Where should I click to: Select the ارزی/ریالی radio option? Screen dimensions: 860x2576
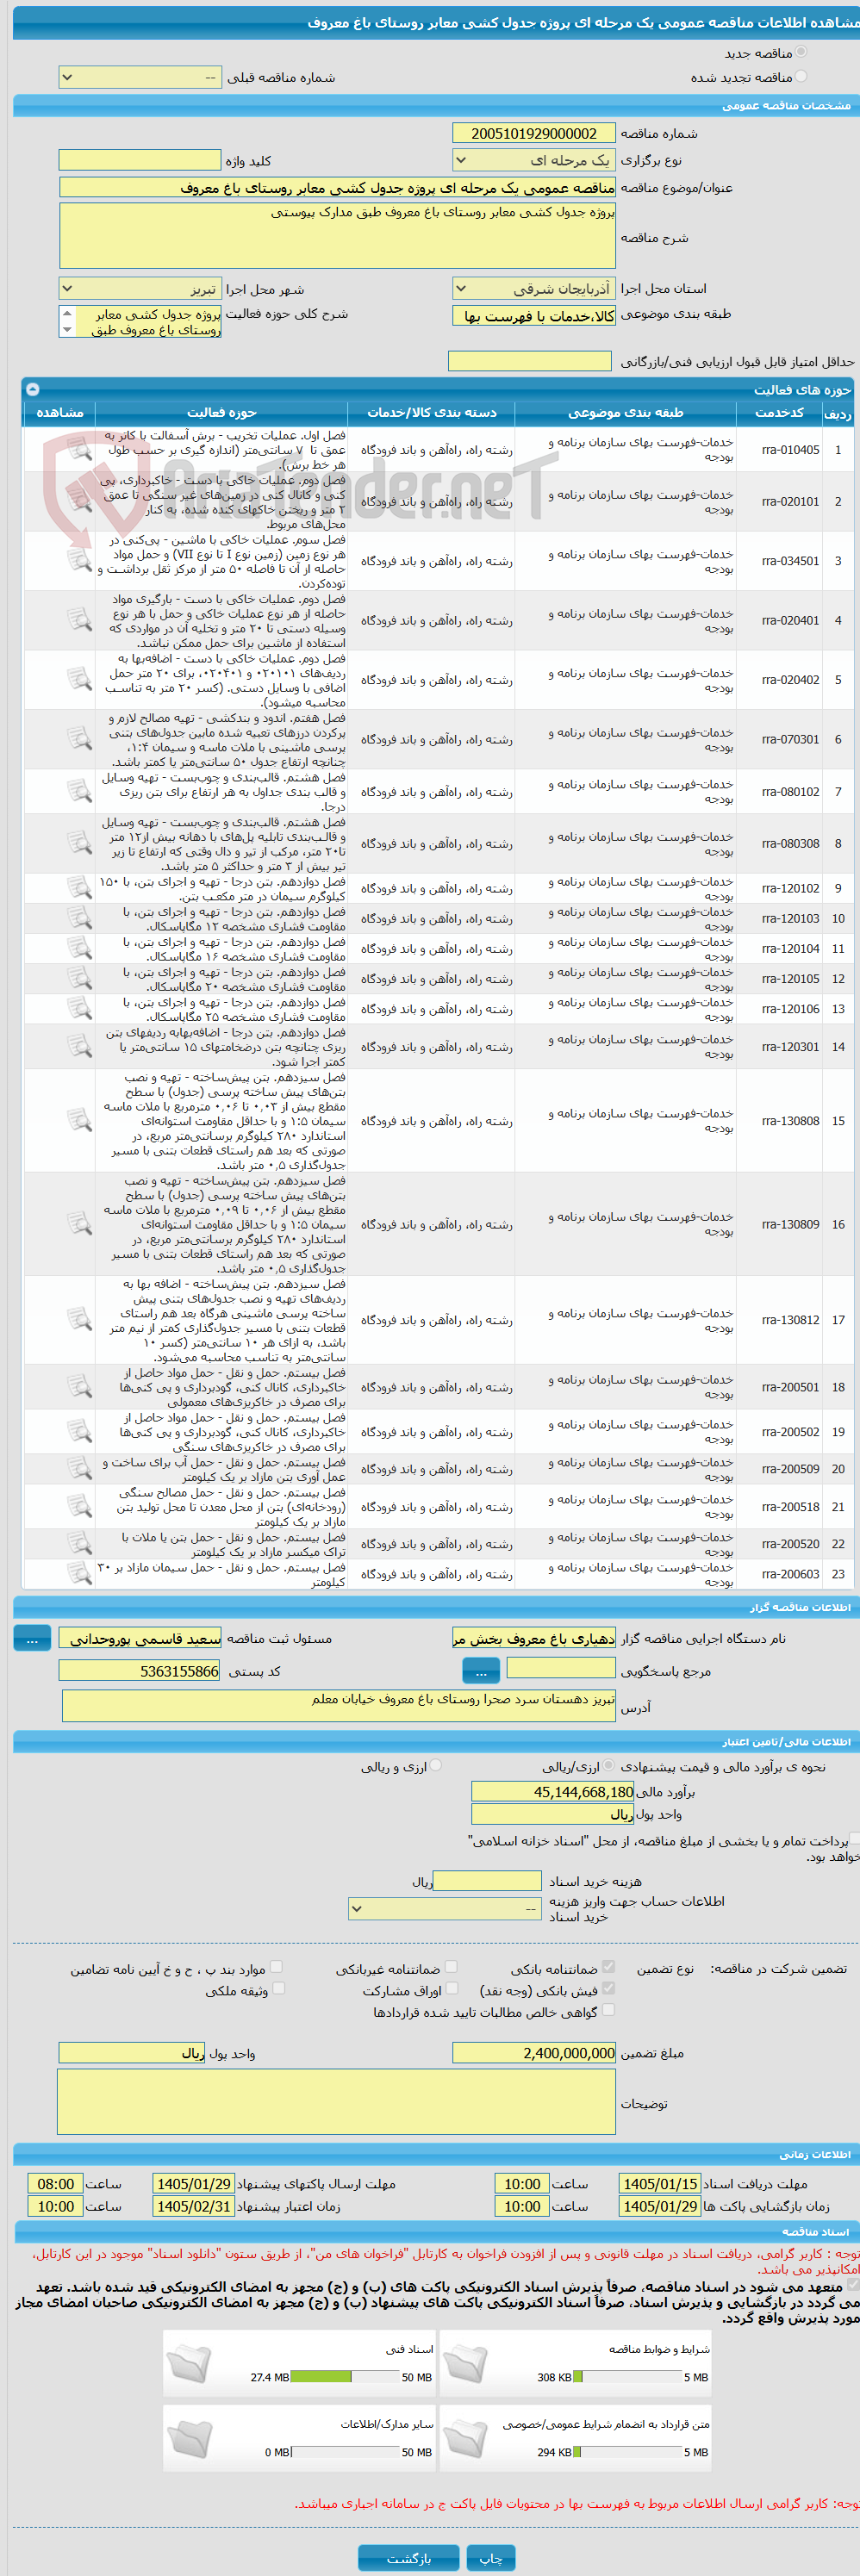pyautogui.click(x=611, y=1767)
